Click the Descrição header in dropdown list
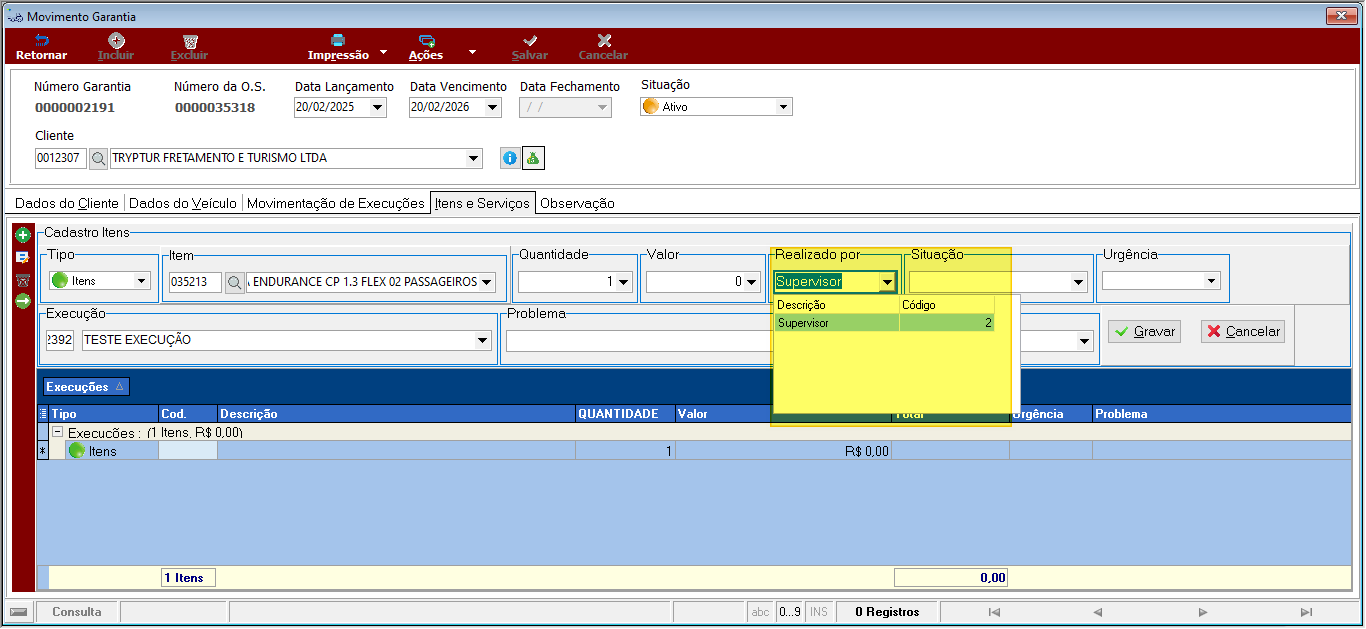The height and width of the screenshot is (629, 1366). tap(837, 305)
